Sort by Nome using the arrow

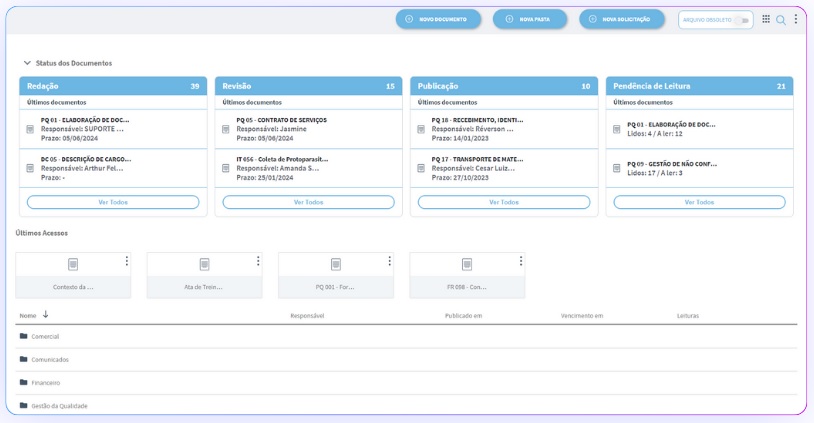pyautogui.click(x=45, y=315)
